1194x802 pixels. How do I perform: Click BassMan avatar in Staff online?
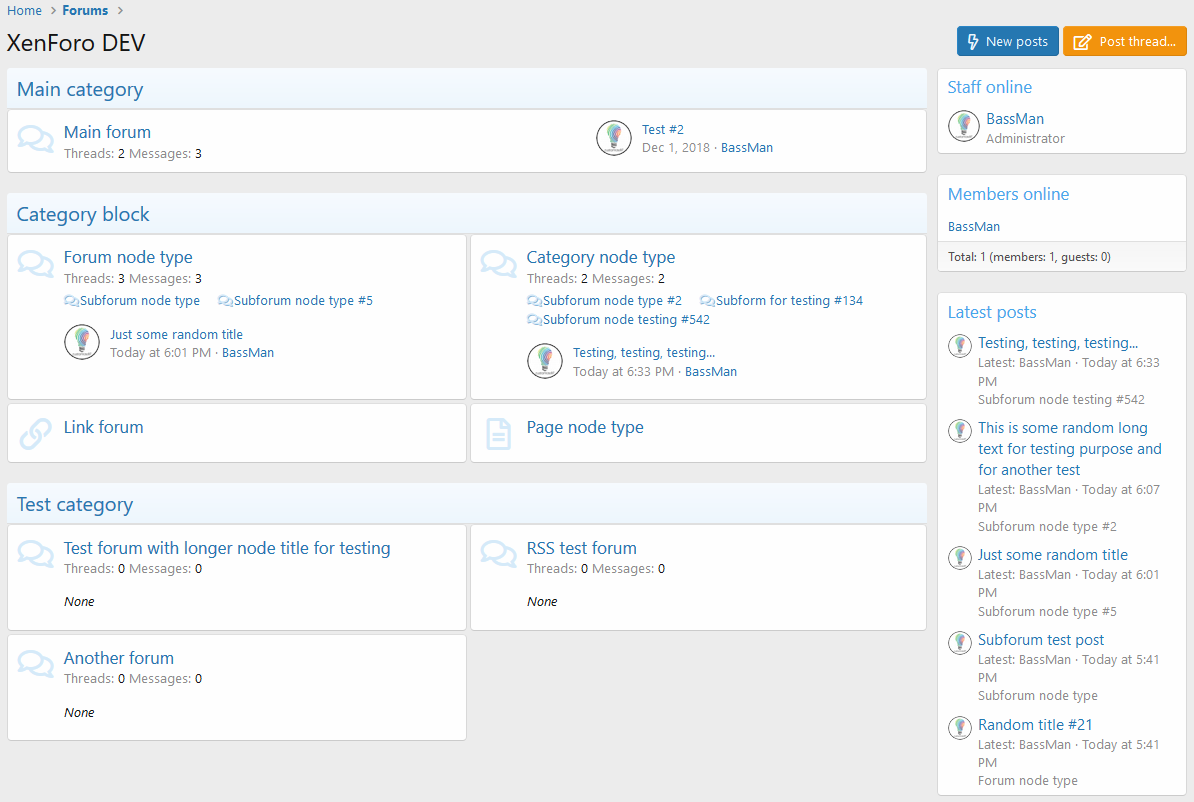pyautogui.click(x=963, y=126)
